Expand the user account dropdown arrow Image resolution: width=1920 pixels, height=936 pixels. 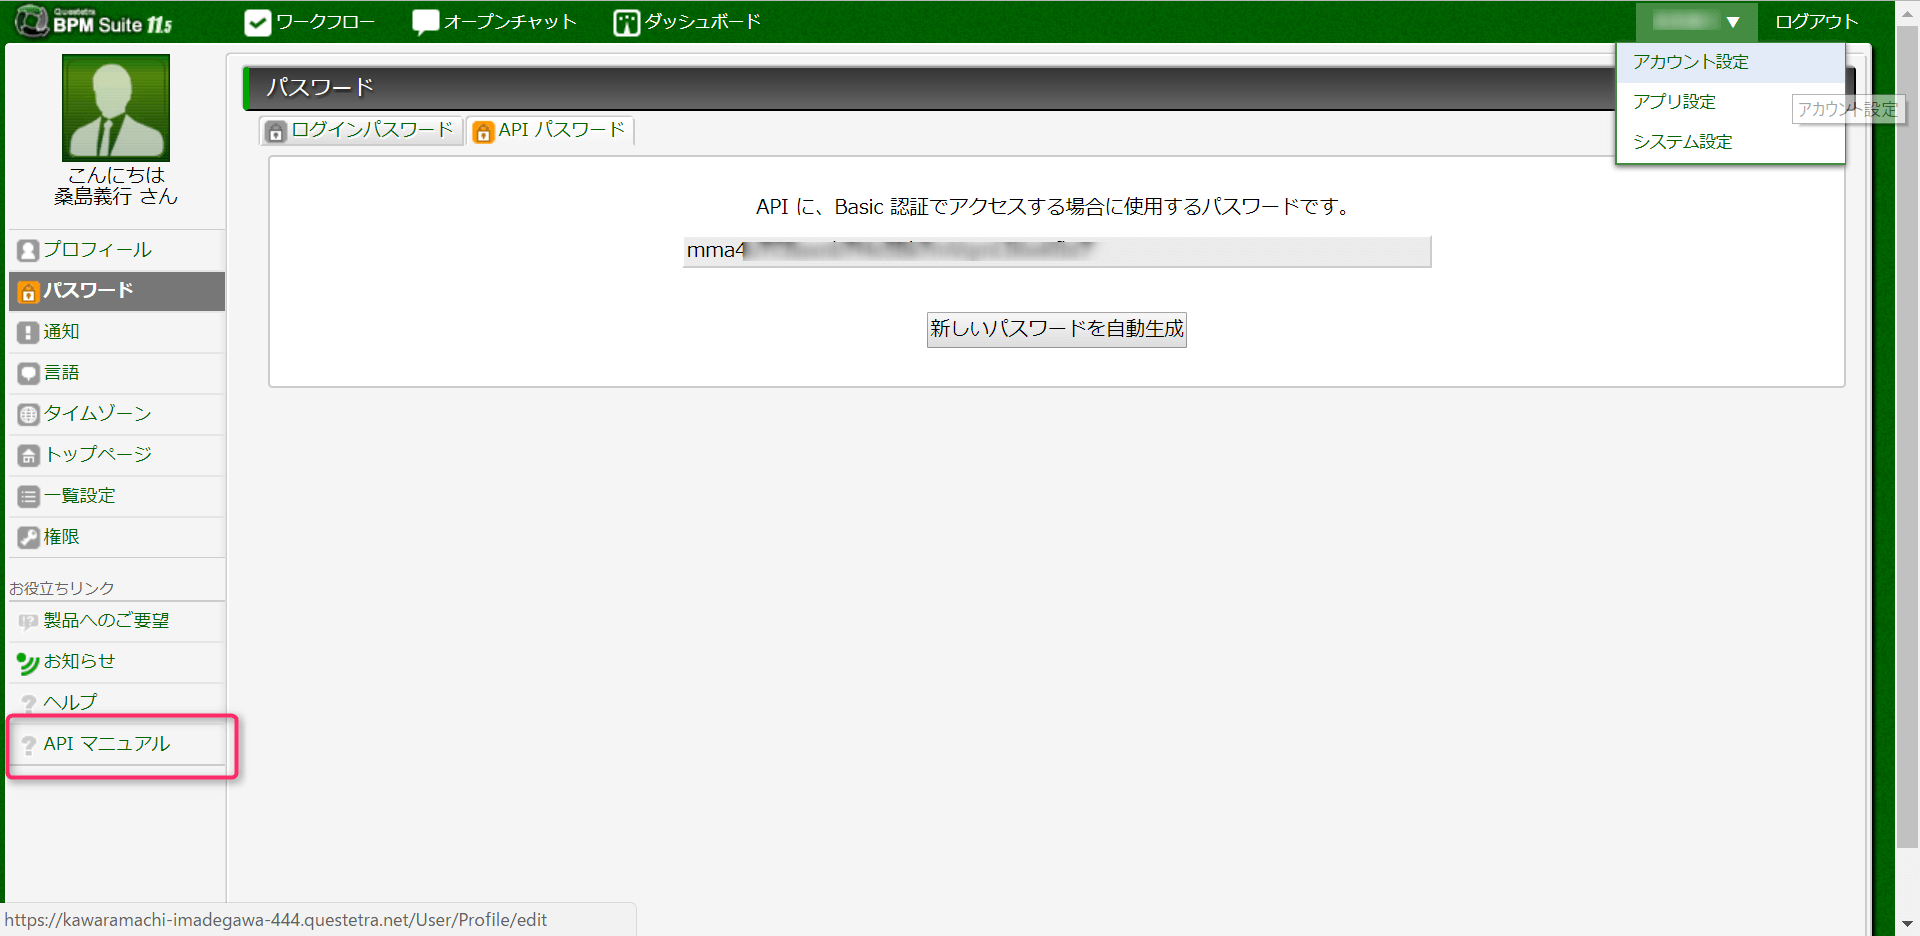coord(1733,22)
